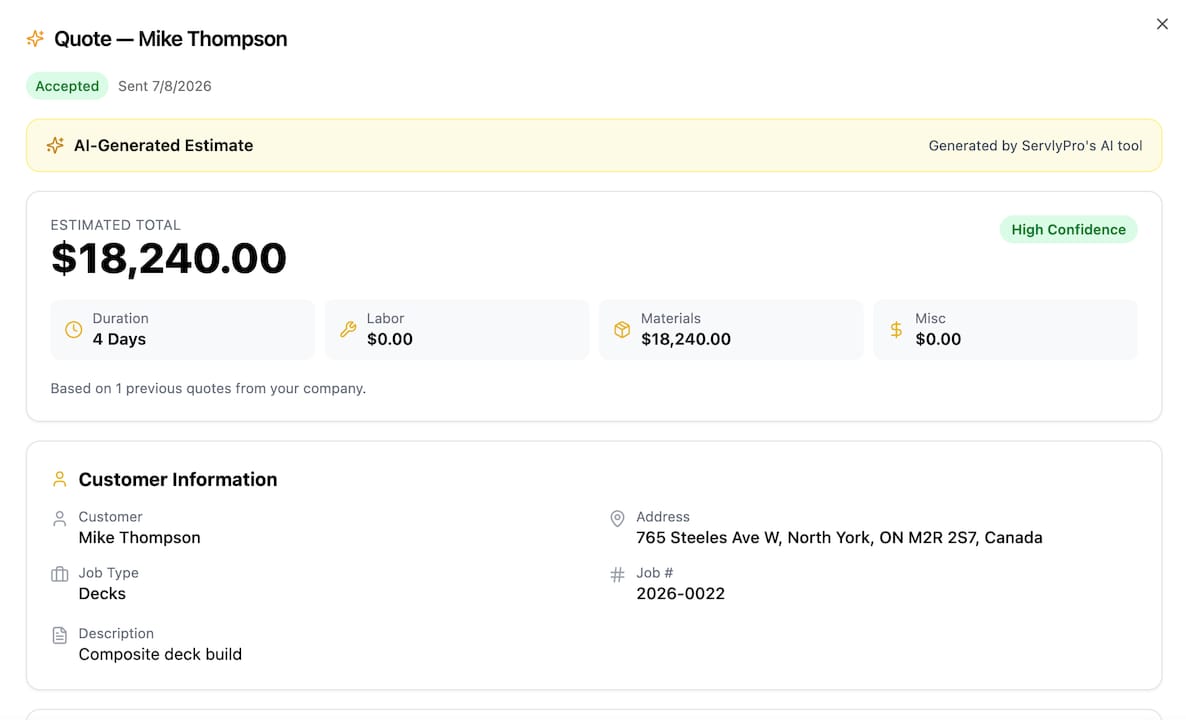Click the 765 Steeles Ave W address
The width and height of the screenshot is (1186, 720).
click(840, 538)
